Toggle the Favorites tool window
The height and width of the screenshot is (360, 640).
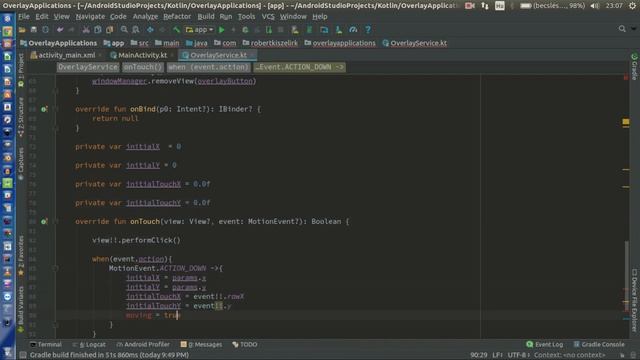point(21,256)
